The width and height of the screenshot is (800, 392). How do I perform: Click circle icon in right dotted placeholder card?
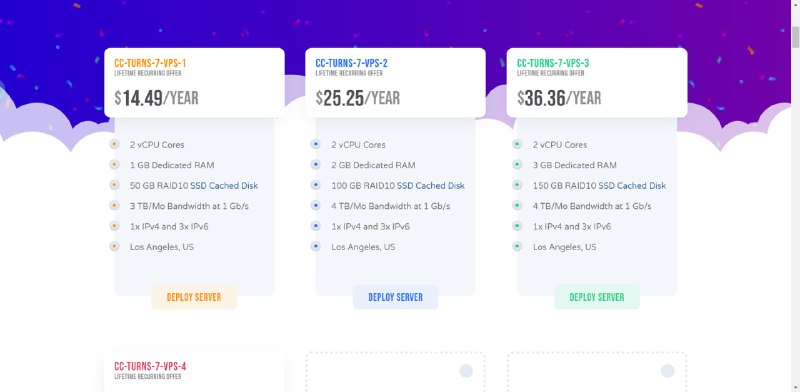coord(667,371)
